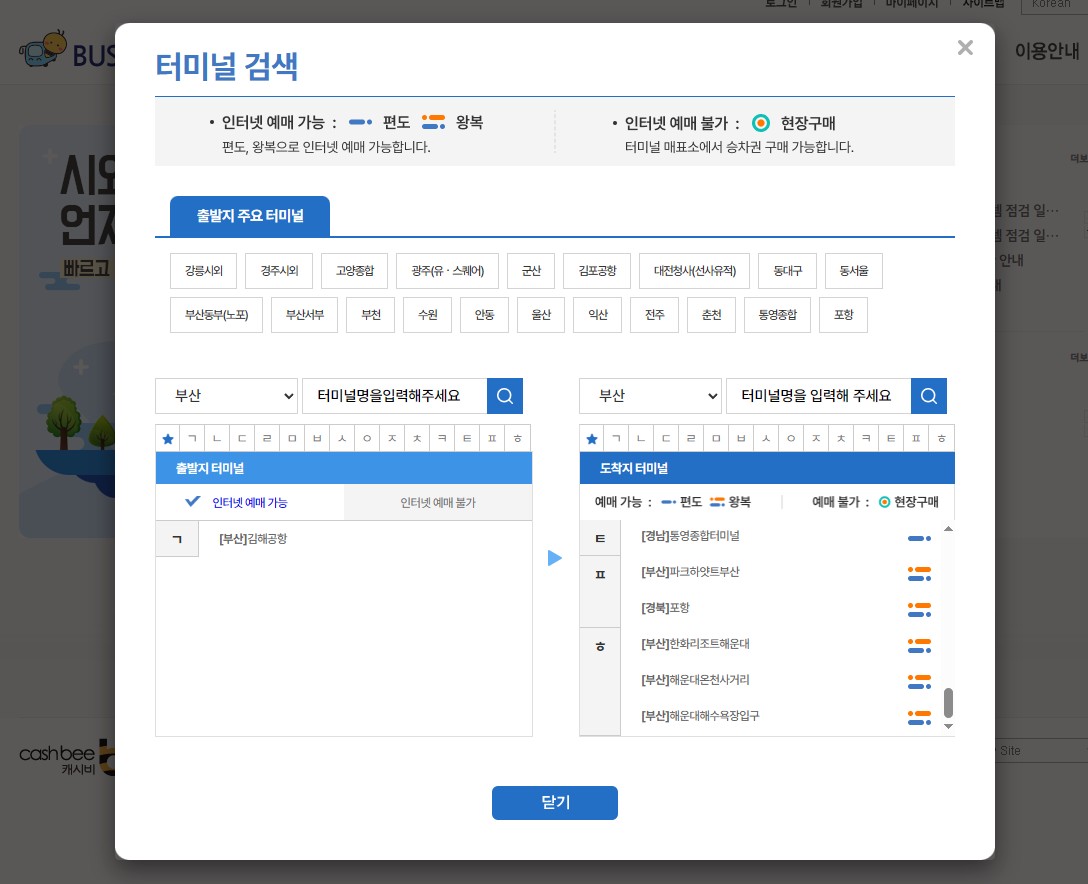The image size is (1088, 884).
Task: Select [부산]김해공항 departure terminal
Action: (253, 539)
